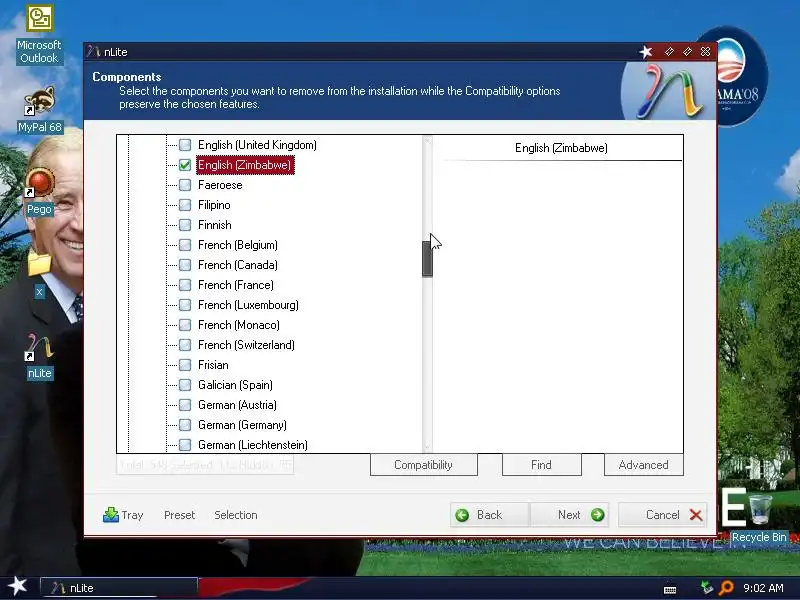Viewport: 800px width, 600px height.
Task: Select the French (Luxembourg) row label
Action: [x=248, y=305]
